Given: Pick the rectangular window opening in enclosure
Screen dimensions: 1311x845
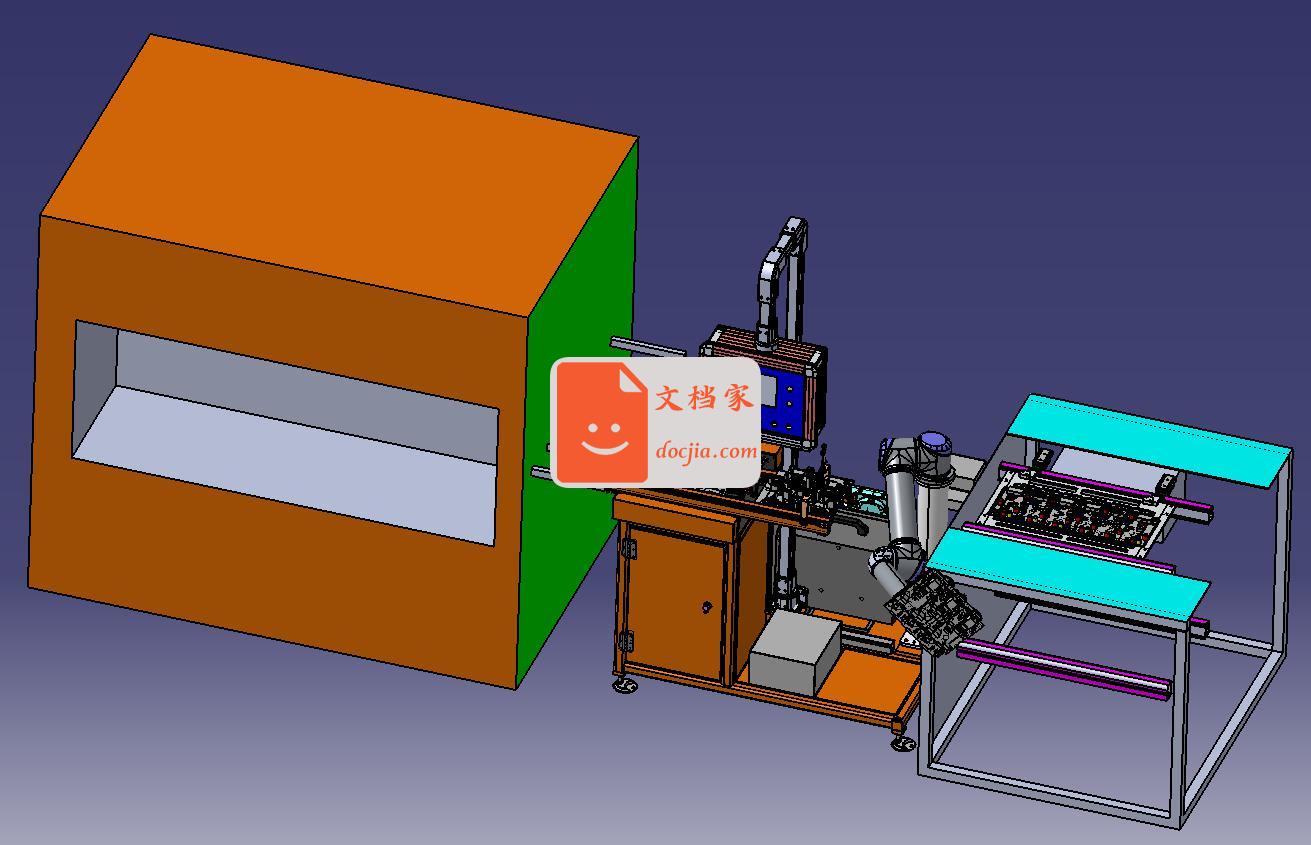Looking at the screenshot, I should pyautogui.click(x=285, y=433).
